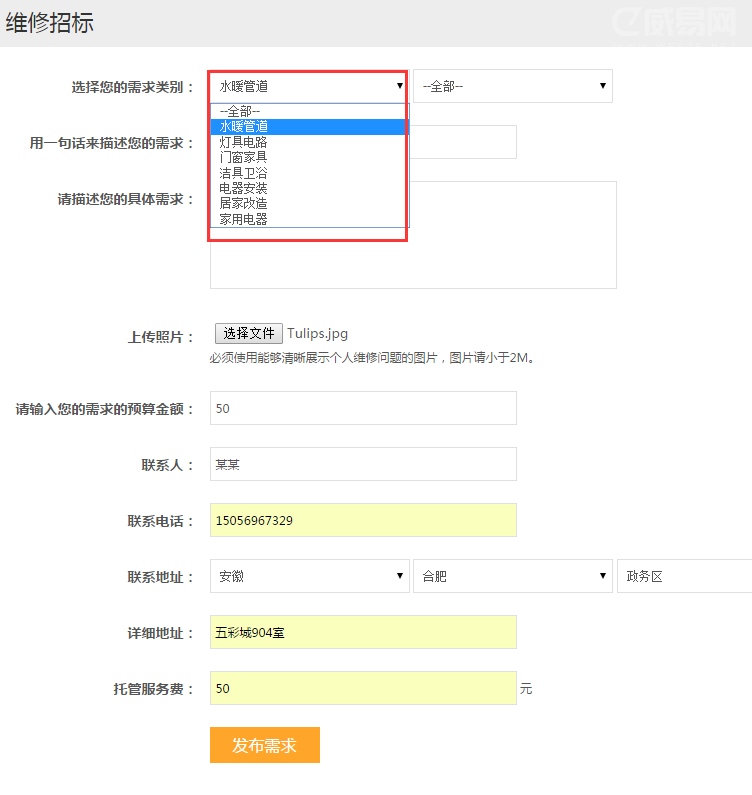Screen dimensions: 752x795
Task: Choose 门窗家具 in the open dropdown
Action: [x=244, y=157]
